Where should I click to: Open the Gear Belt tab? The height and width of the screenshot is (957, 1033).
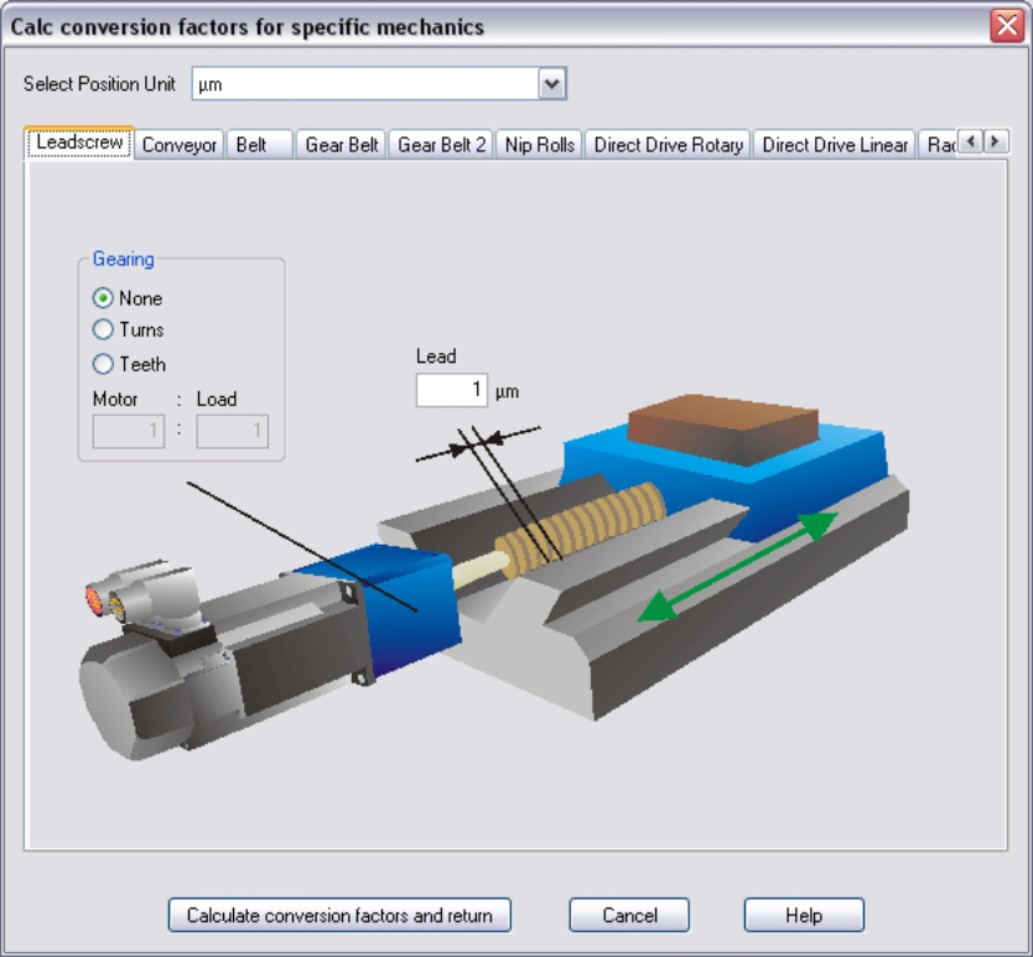coord(341,145)
